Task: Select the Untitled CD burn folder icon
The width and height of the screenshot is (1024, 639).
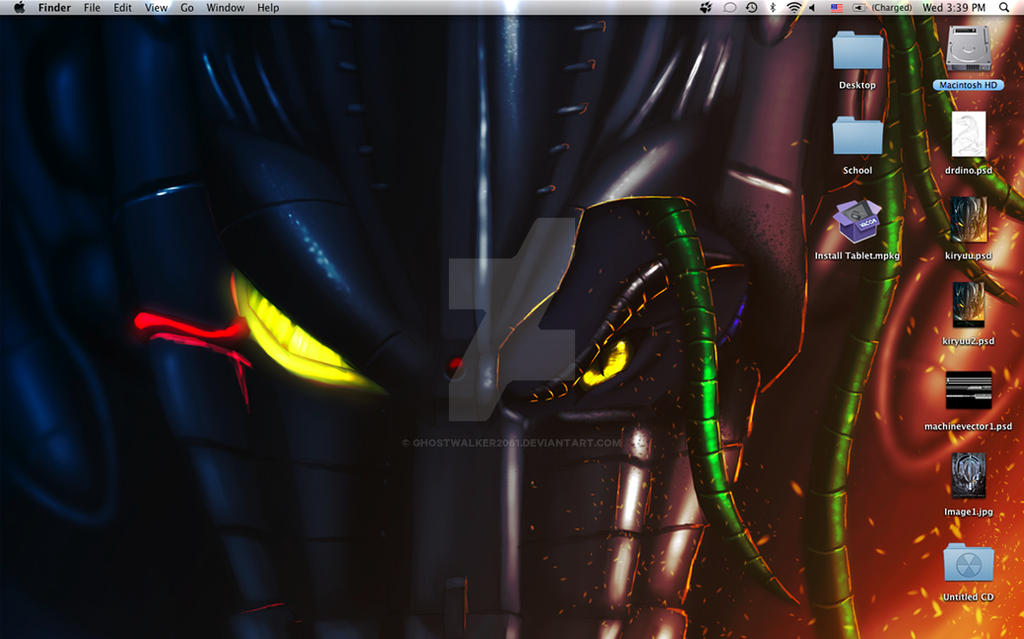Action: click(968, 562)
